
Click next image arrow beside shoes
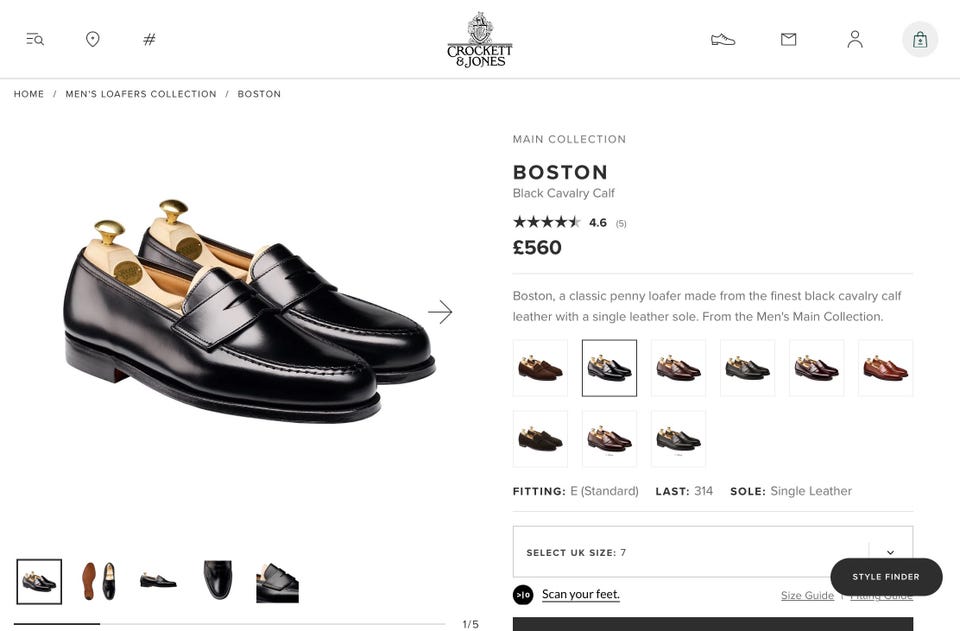[440, 312]
